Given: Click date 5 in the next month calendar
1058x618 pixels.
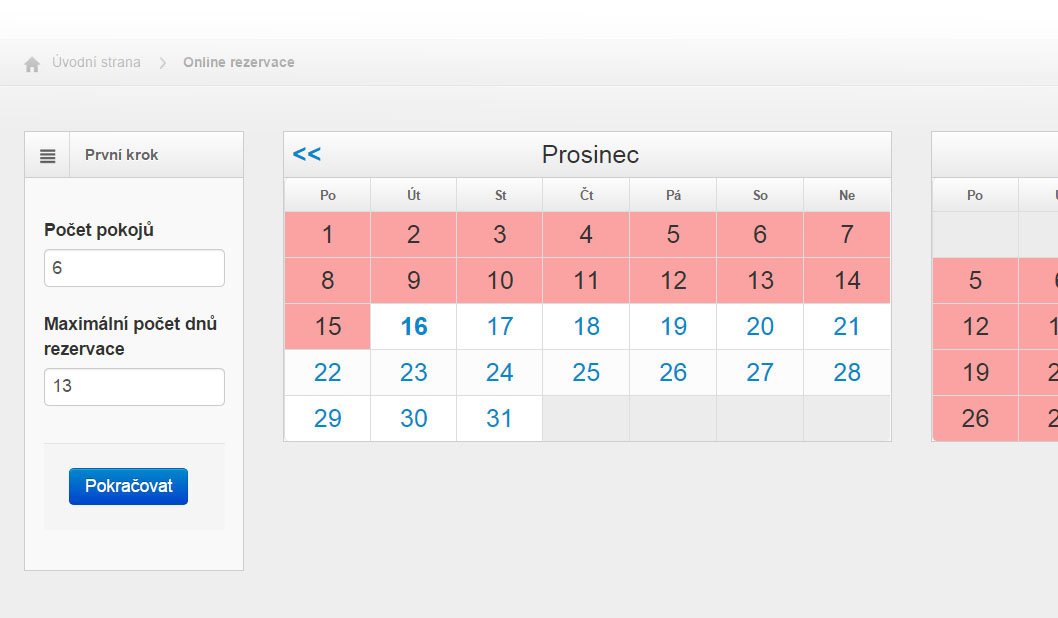Looking at the screenshot, I should pos(975,281).
